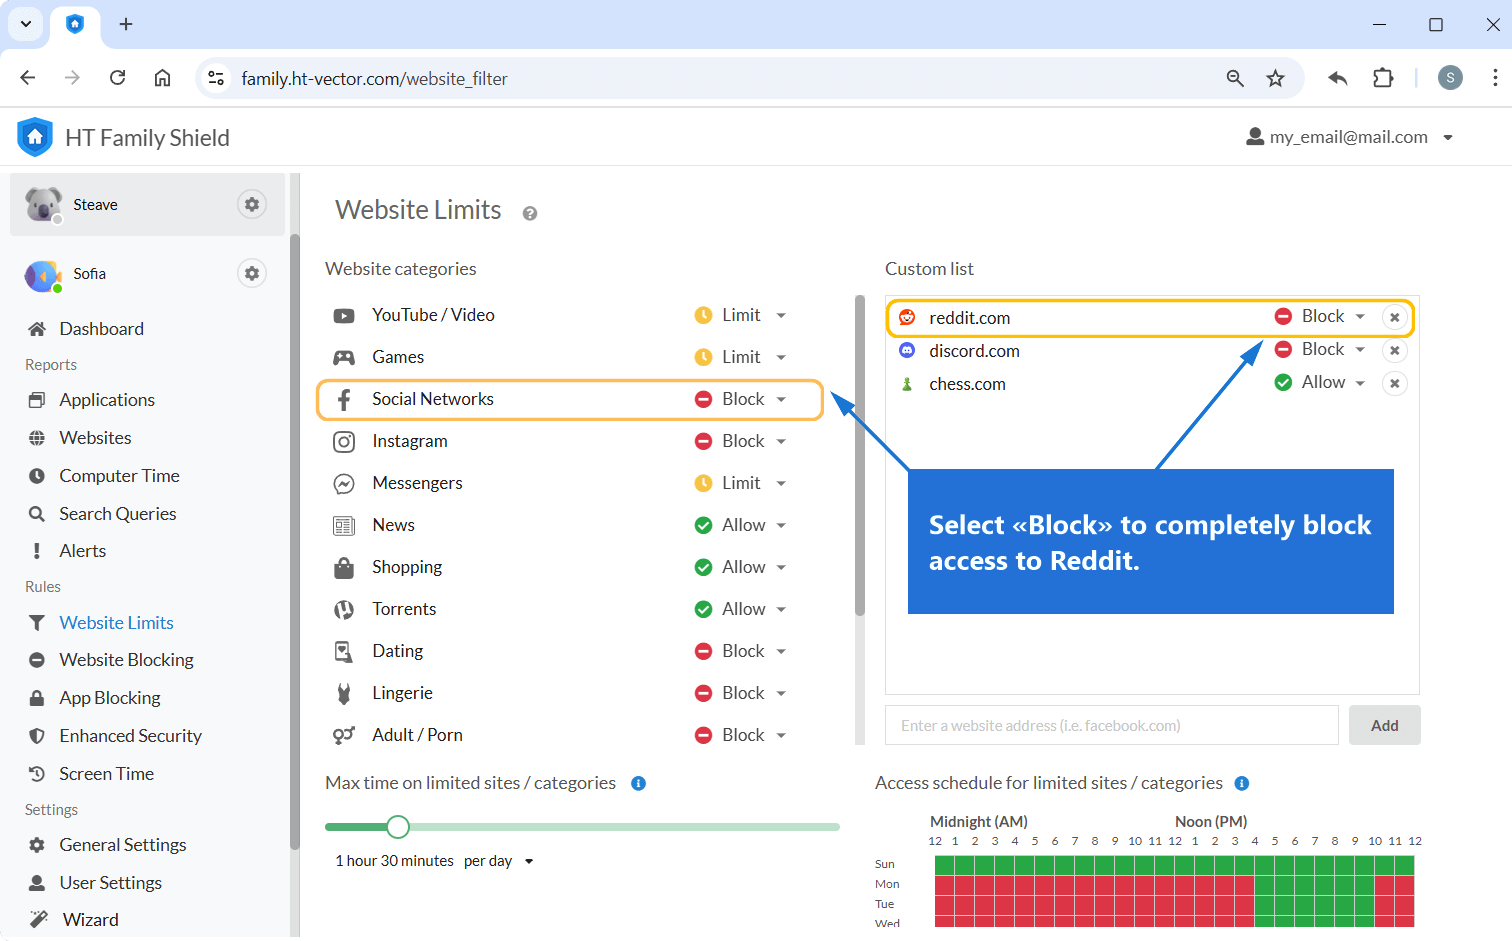
Task: Open Alerts in sidebar
Action: (82, 551)
